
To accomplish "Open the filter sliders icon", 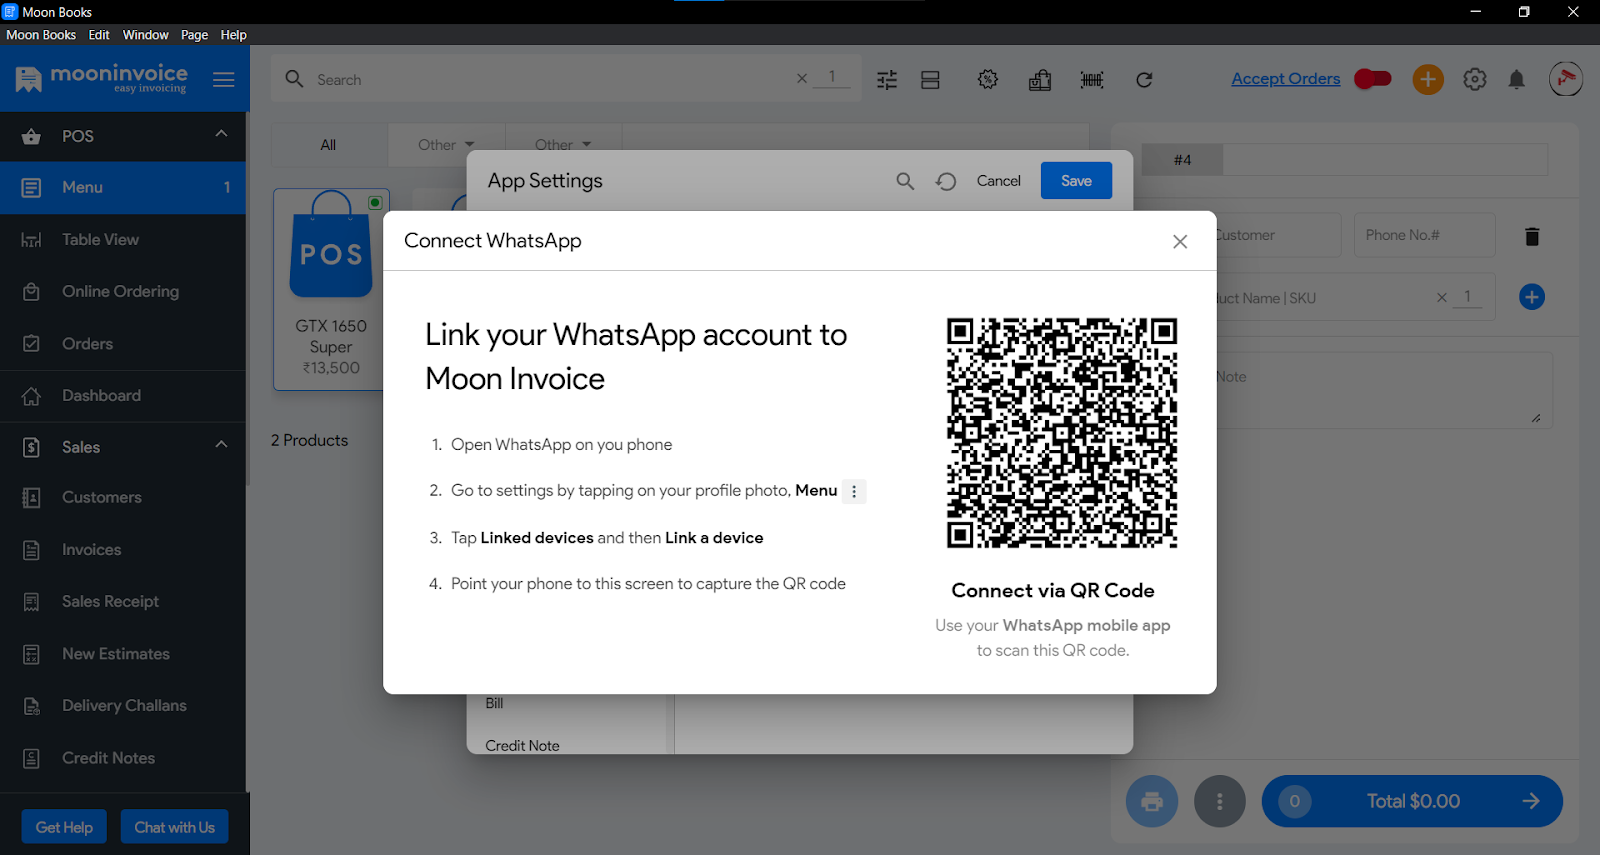I will [x=887, y=80].
